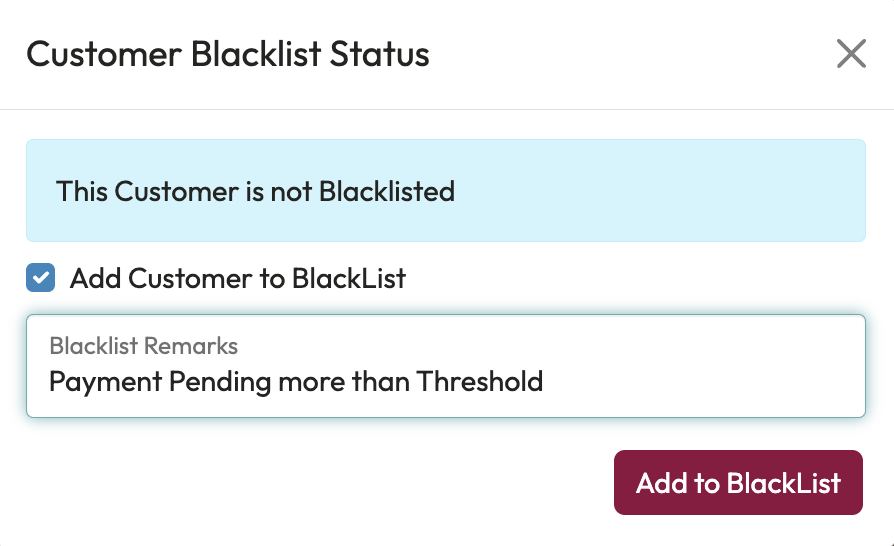Image resolution: width=894 pixels, height=546 pixels.
Task: Click the 'Add Customer to BlackList' label
Action: [x=238, y=279]
